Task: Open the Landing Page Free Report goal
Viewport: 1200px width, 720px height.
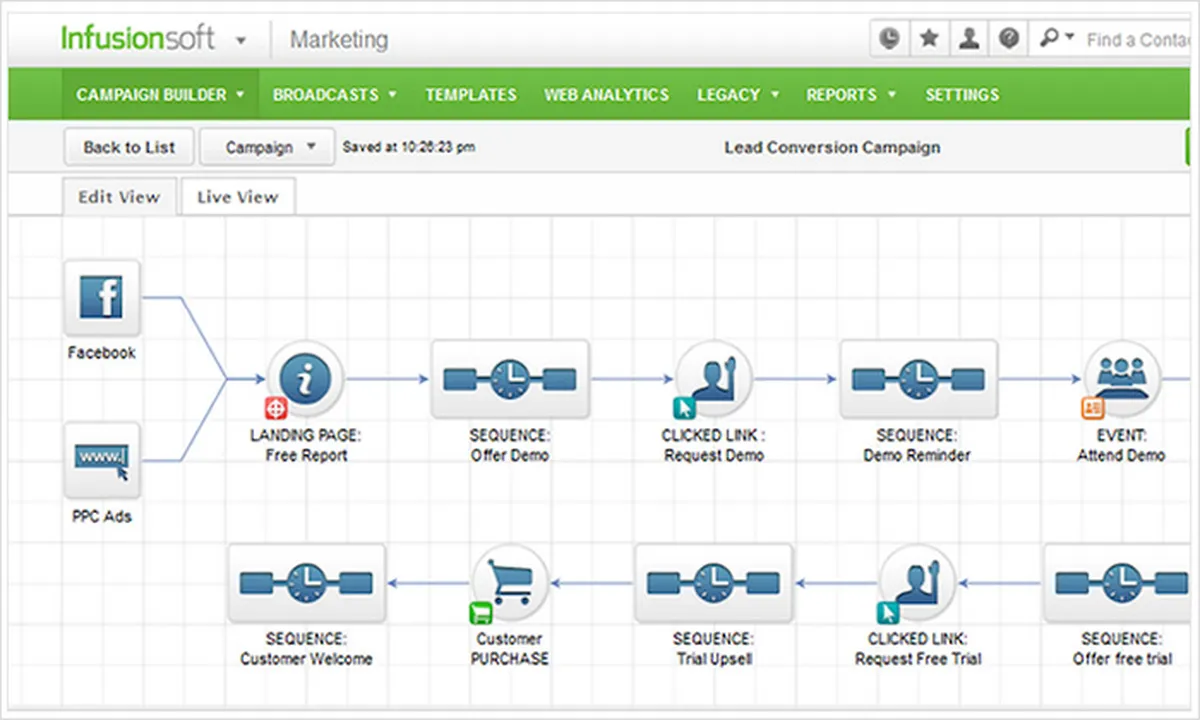Action: pos(306,379)
